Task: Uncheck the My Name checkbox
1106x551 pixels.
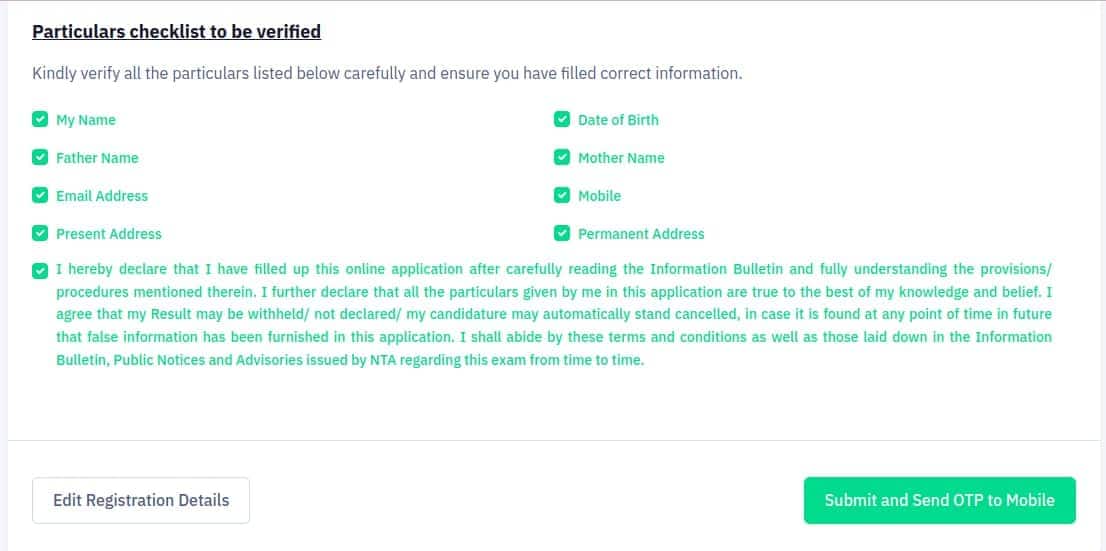Action: [40, 119]
